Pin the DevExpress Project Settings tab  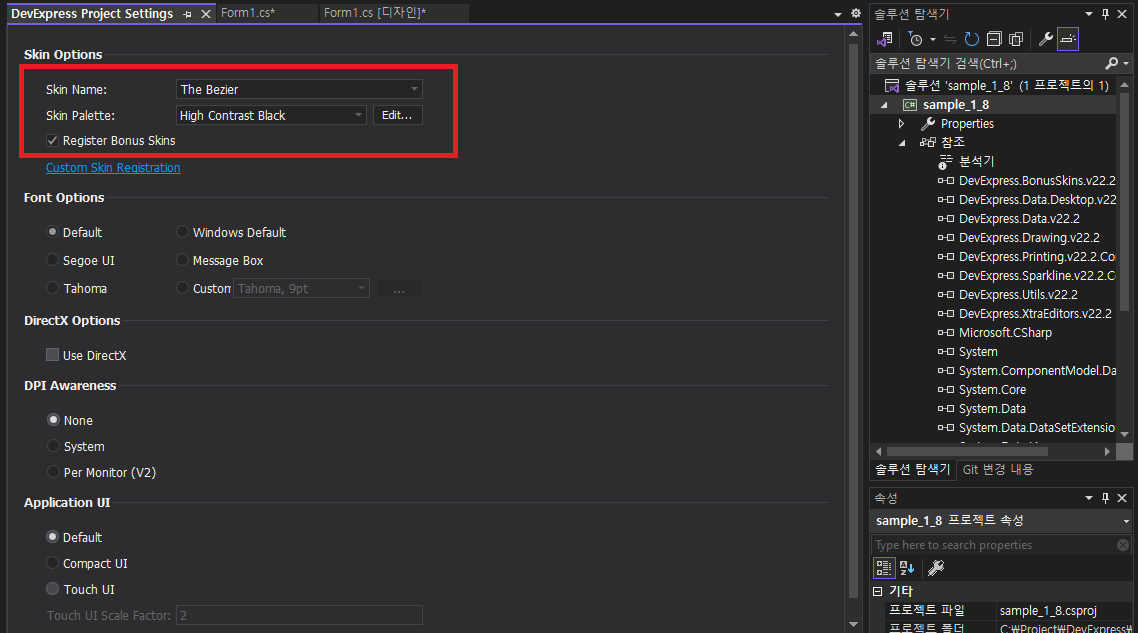click(x=187, y=14)
